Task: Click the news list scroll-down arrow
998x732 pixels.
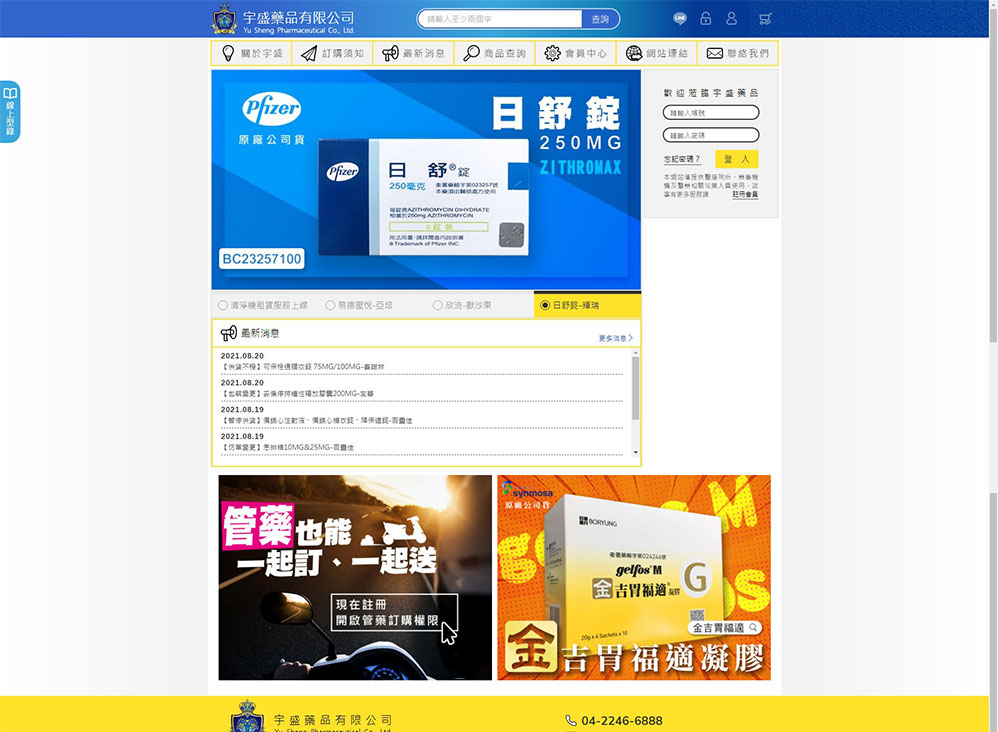Action: pyautogui.click(x=635, y=453)
